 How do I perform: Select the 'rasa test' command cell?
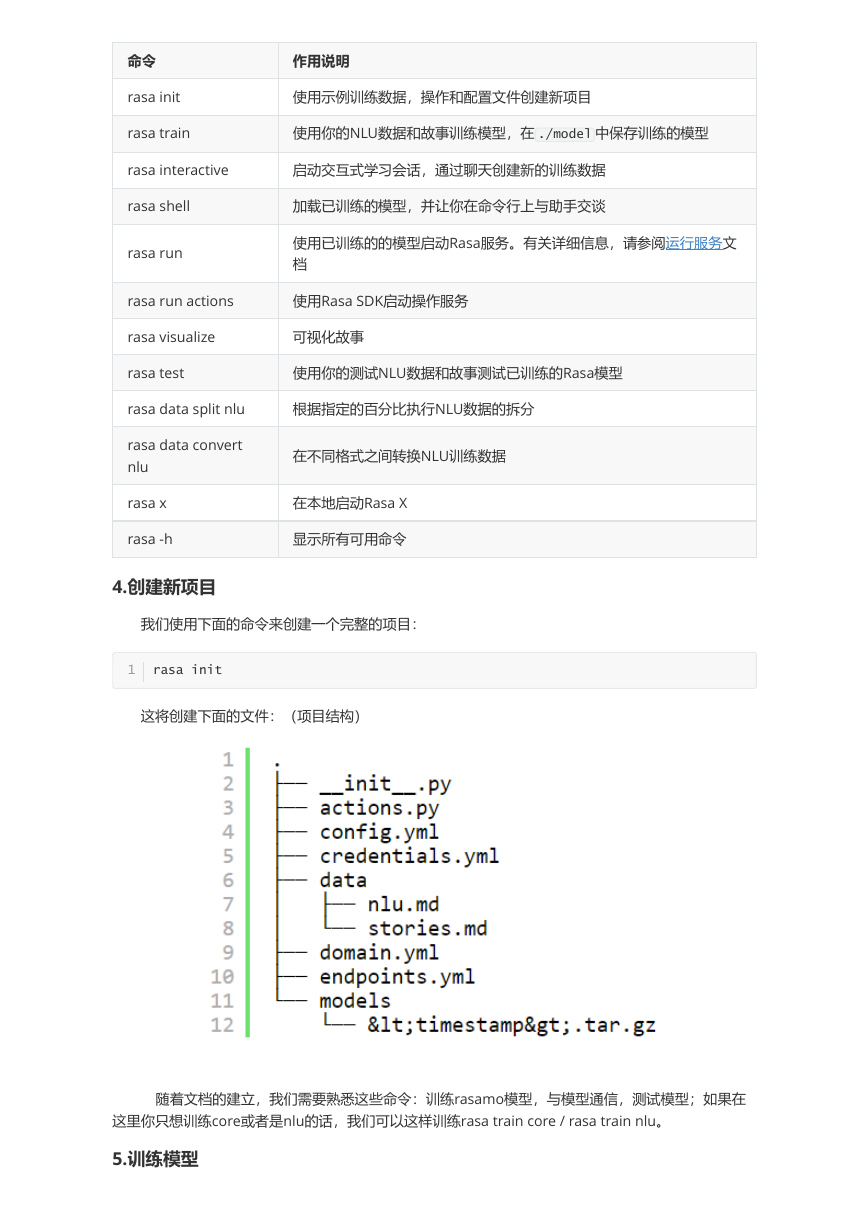(195, 373)
